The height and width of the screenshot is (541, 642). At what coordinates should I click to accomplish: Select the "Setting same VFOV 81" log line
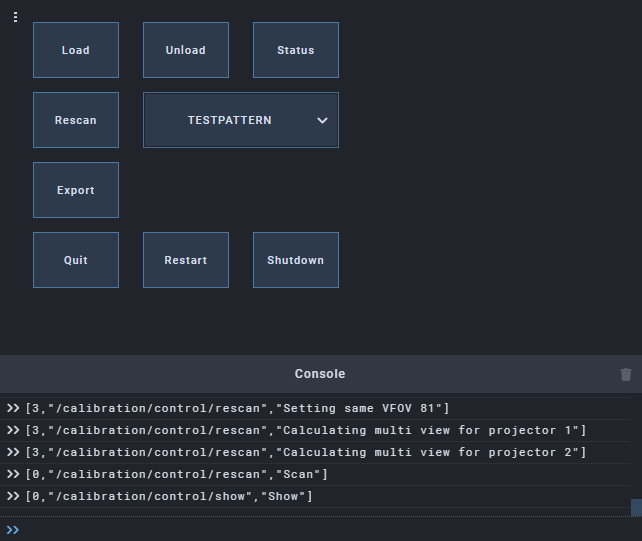click(315, 408)
